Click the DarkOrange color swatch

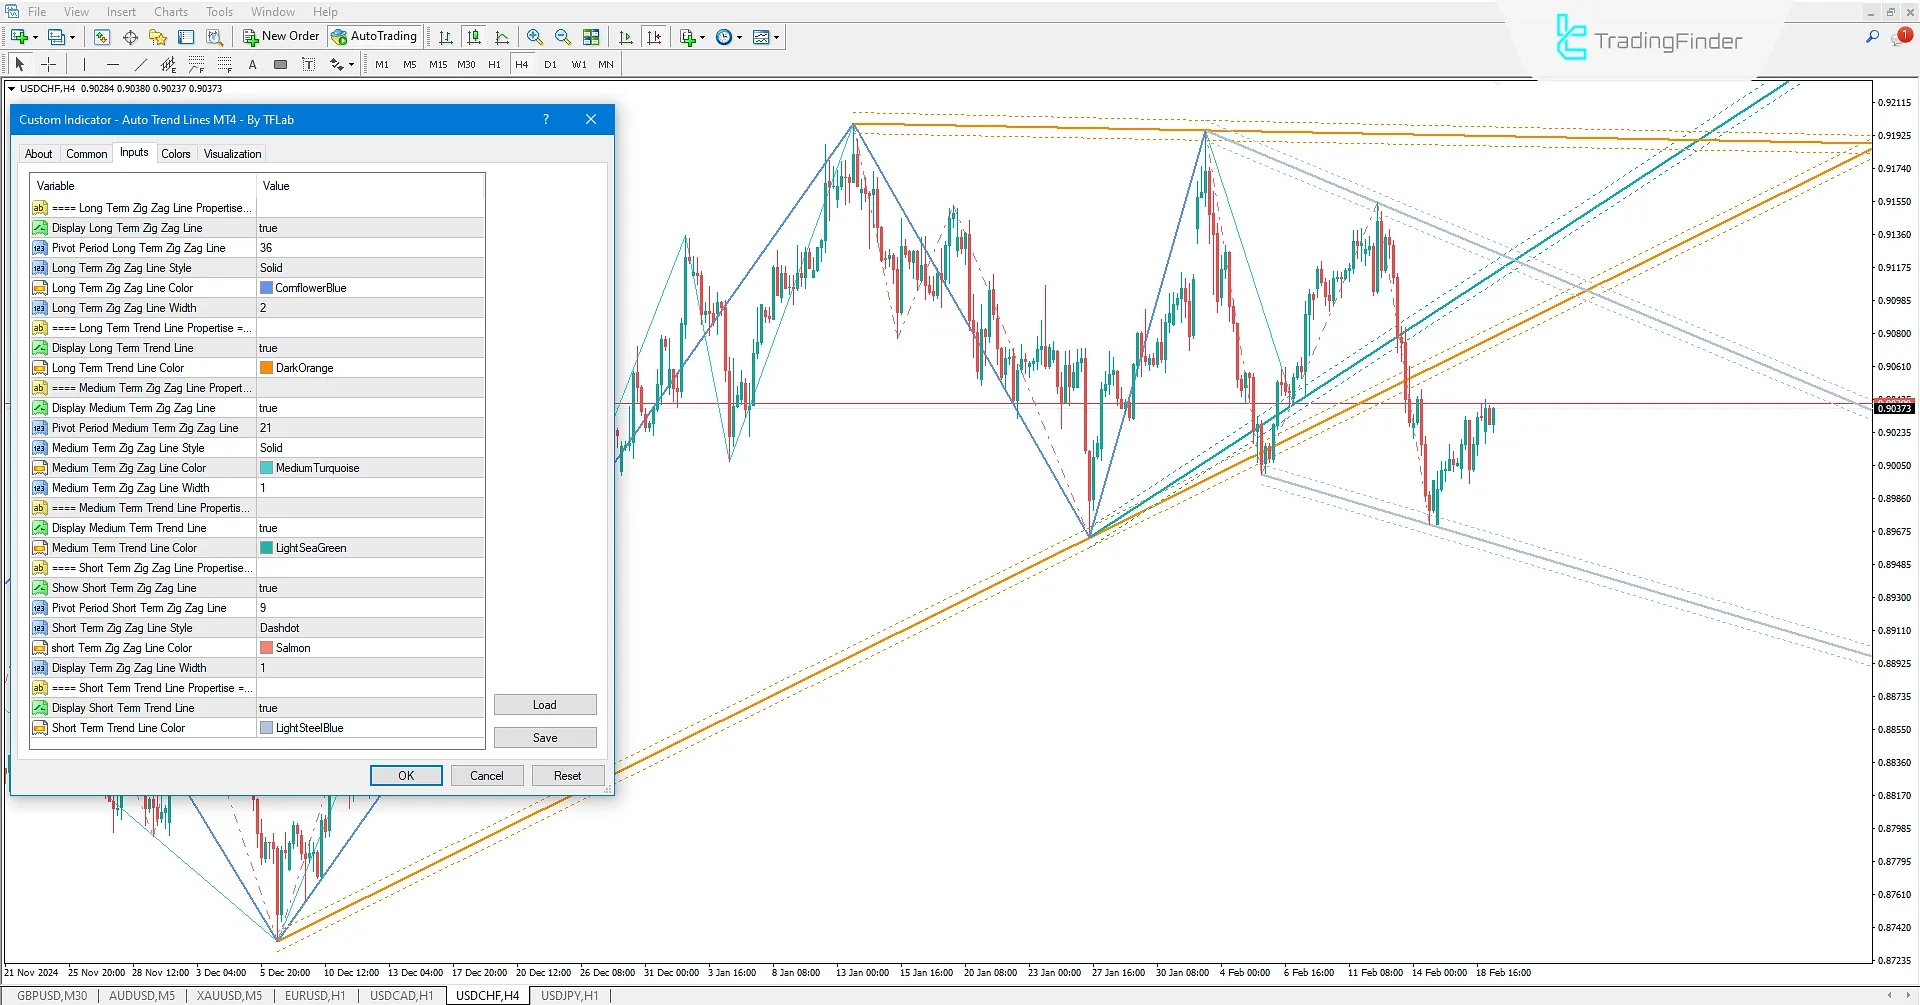[x=266, y=367]
